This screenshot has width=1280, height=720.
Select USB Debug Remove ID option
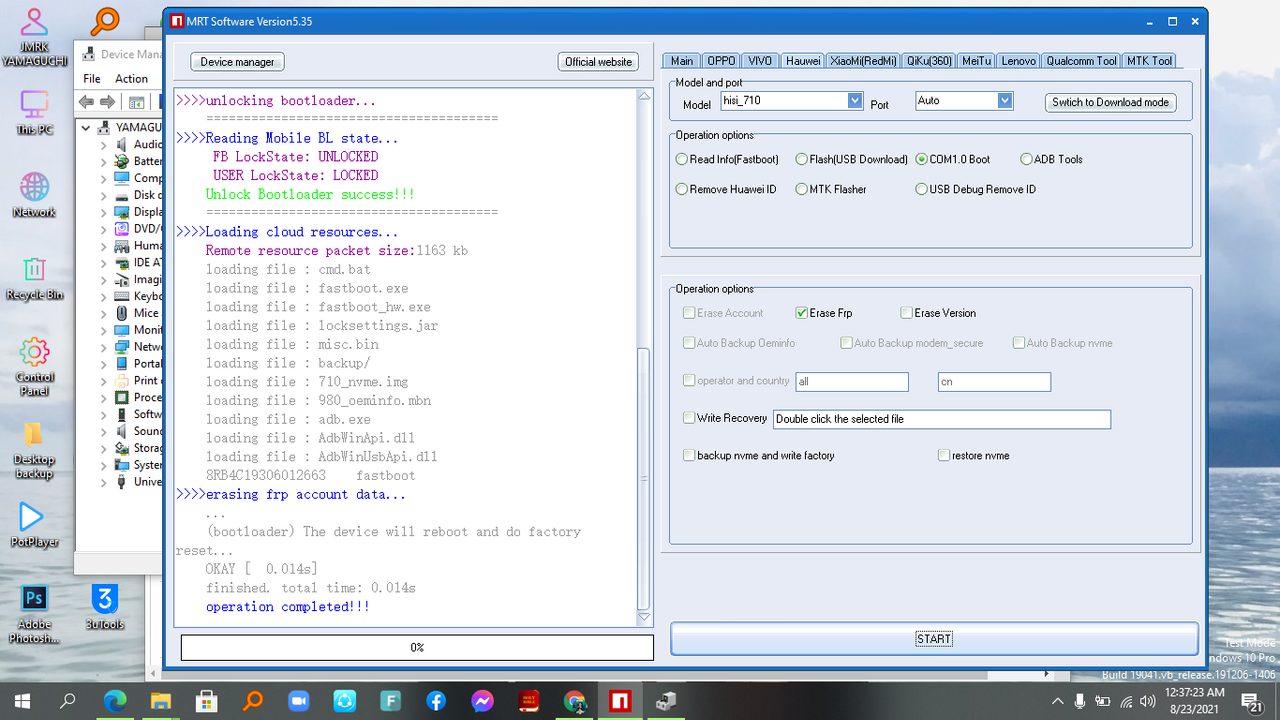pos(976,189)
